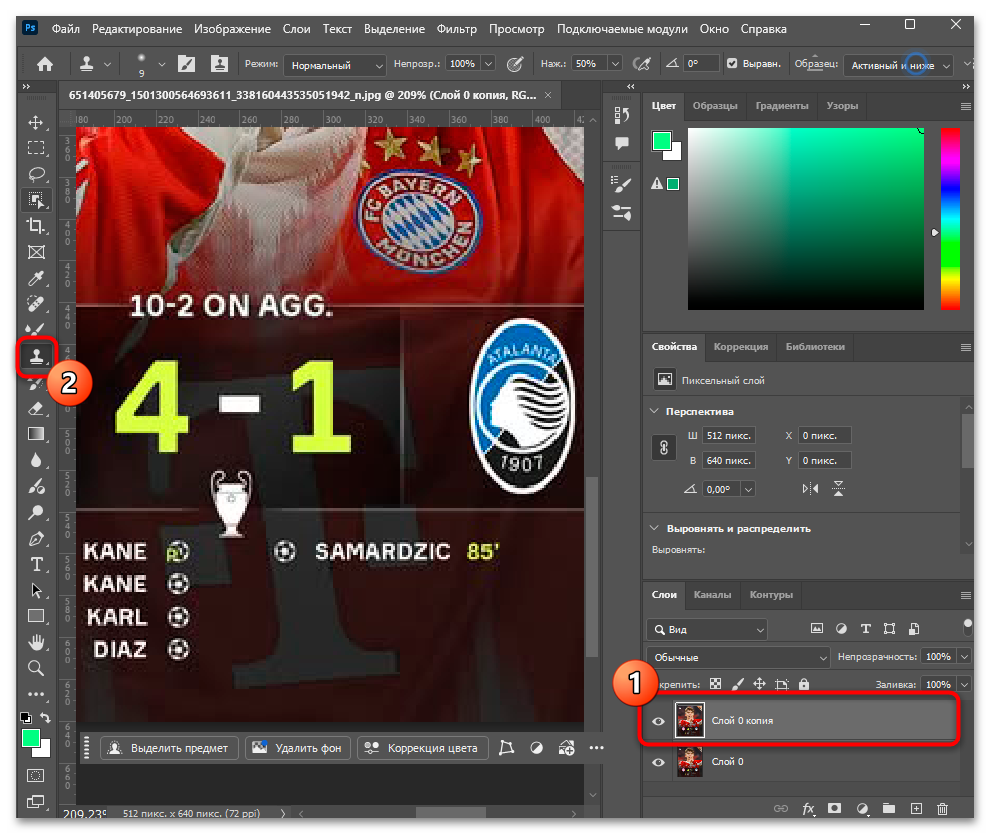990x834 pixels.
Task: Open the Наж. 50% flow dropdown
Action: (x=615, y=64)
